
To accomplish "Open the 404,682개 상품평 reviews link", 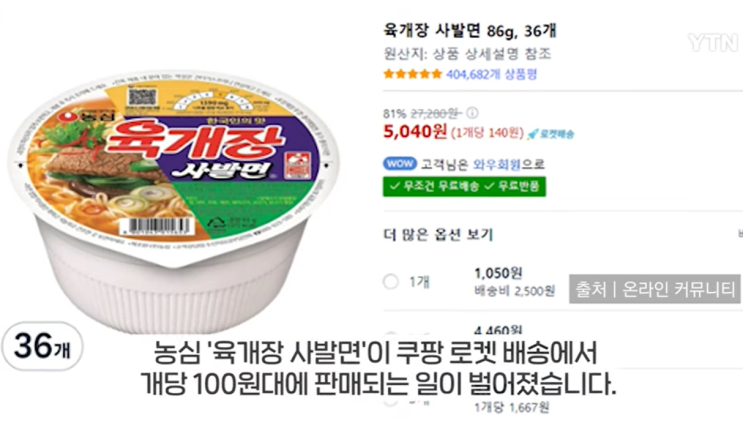I will click(491, 74).
